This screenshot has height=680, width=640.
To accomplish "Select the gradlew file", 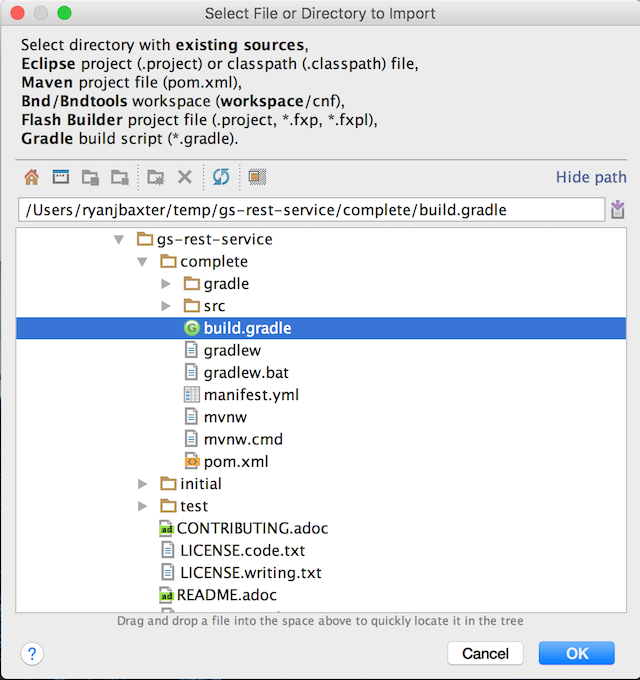I will click(x=232, y=350).
